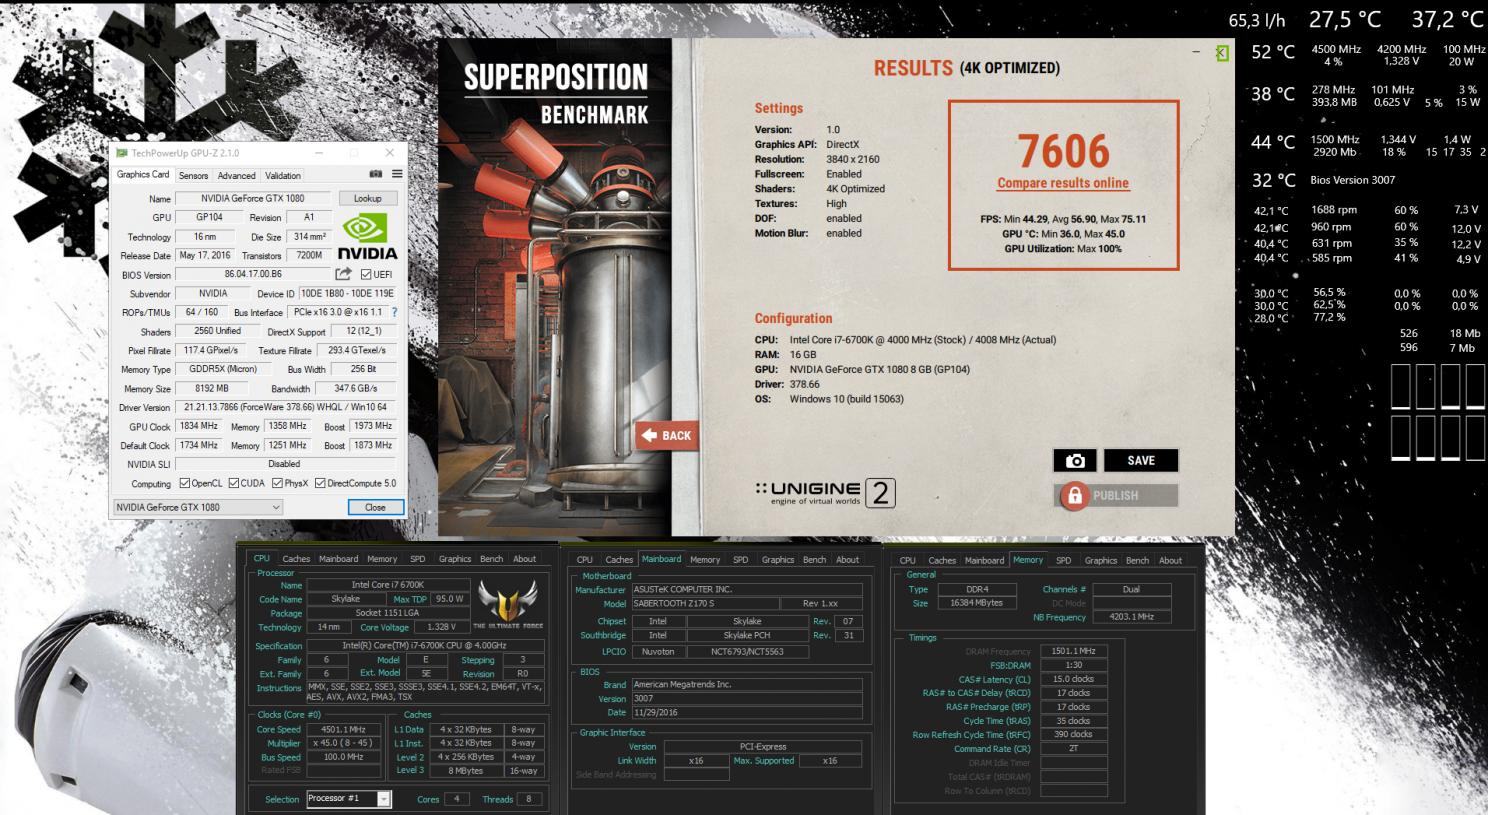
Task: Click the PUBLISH button
Action: pyautogui.click(x=1116, y=495)
